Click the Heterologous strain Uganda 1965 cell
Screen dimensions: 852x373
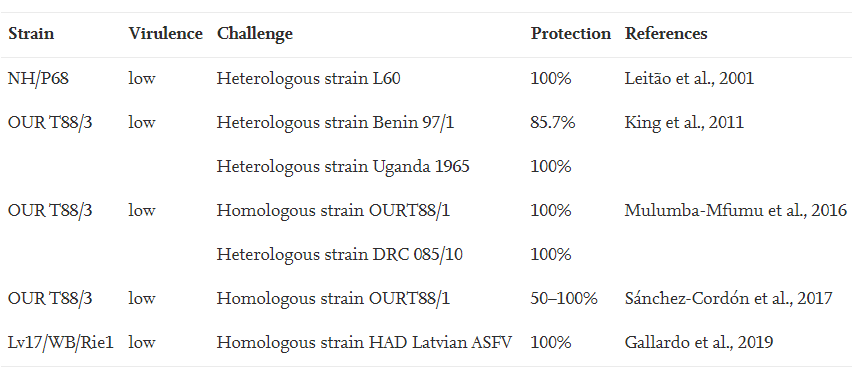[343, 166]
